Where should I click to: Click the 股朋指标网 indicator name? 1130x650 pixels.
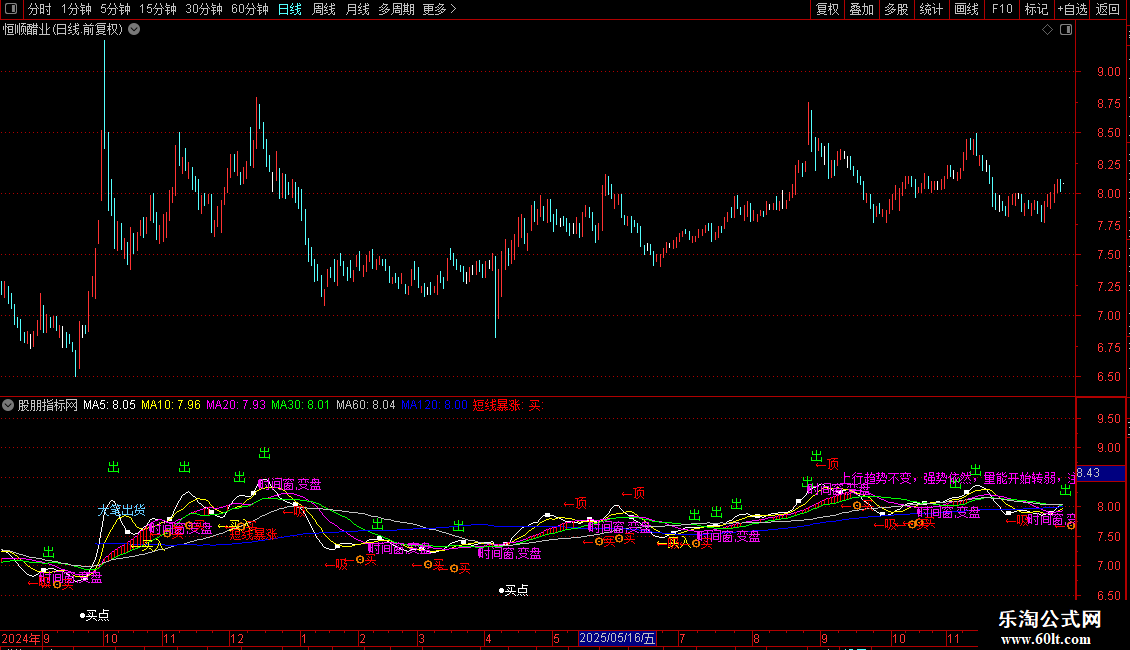point(48,405)
